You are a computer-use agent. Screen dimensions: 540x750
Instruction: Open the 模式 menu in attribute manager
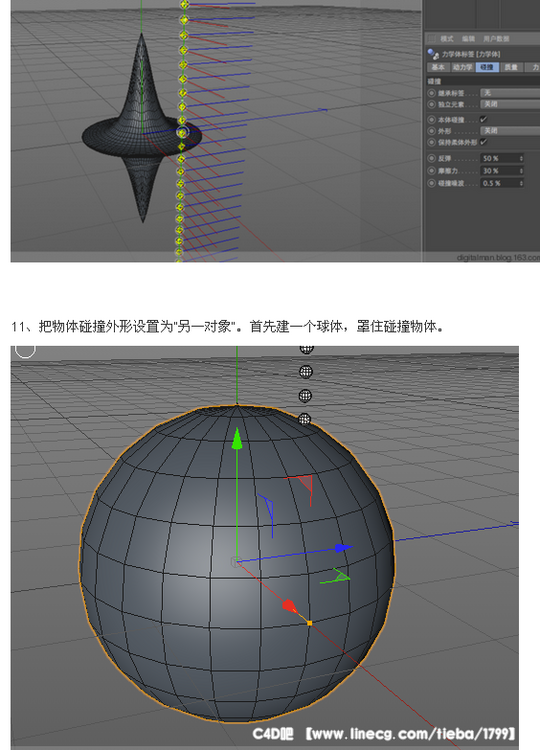(x=446, y=39)
